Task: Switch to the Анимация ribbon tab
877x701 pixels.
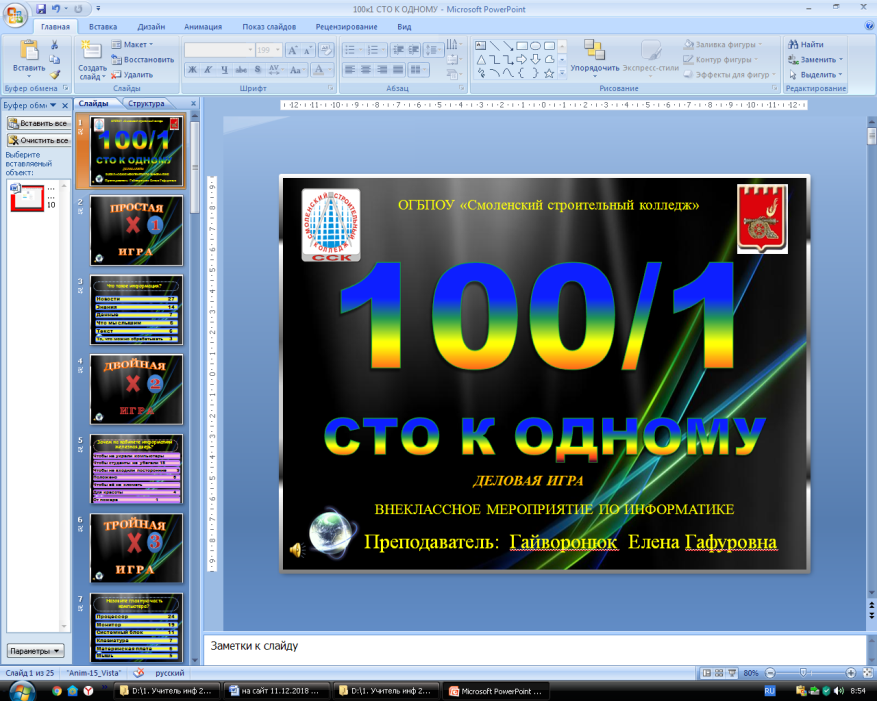Action: pyautogui.click(x=203, y=27)
